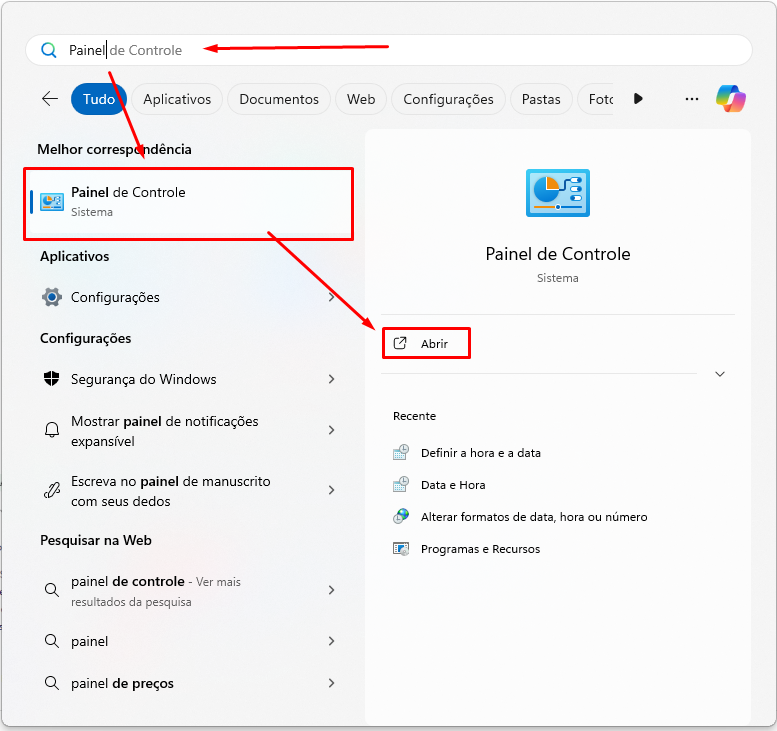Expand chevron for painel de manuscrito entry
Image resolution: width=777 pixels, height=731 pixels.
[x=332, y=490]
